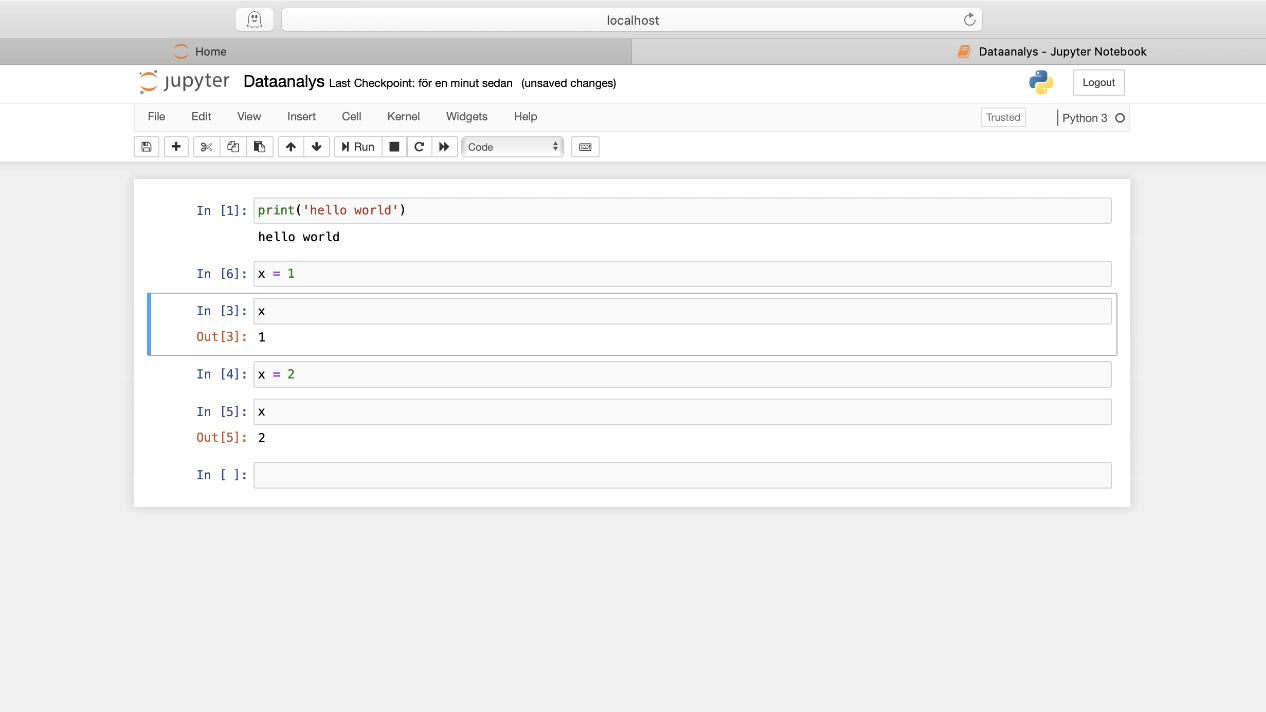The height and width of the screenshot is (712, 1266).
Task: Restart the kernel with the circular arrow icon
Action: (419, 147)
